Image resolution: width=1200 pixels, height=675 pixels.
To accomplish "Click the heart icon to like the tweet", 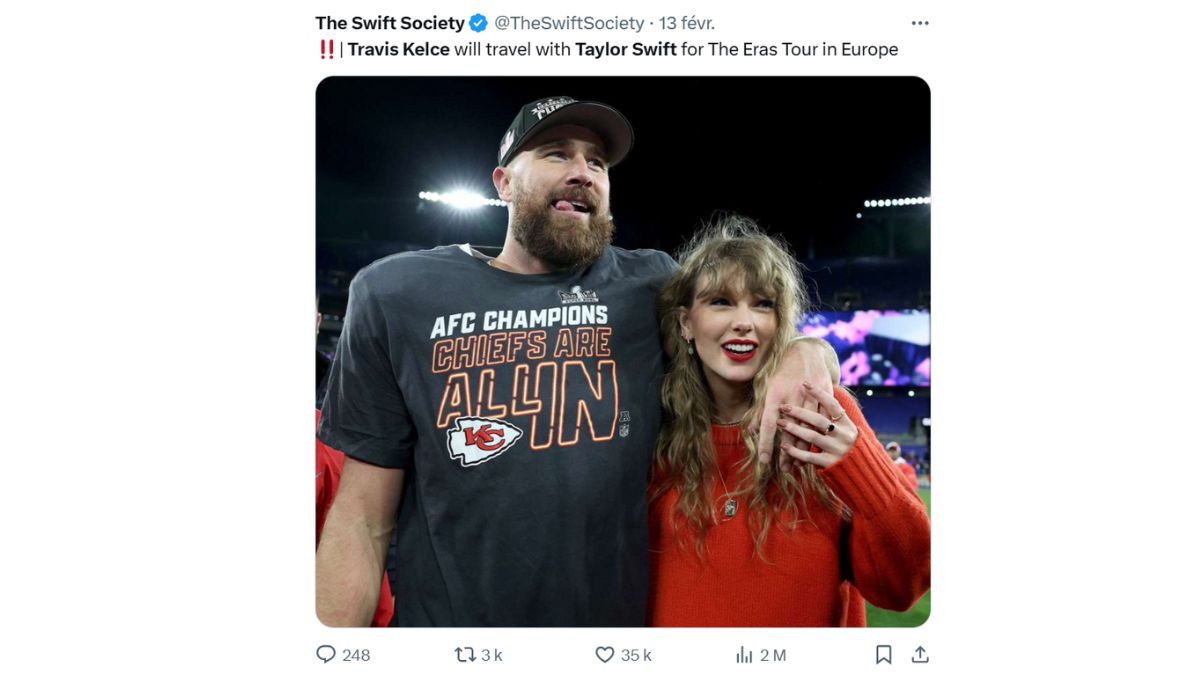I will [604, 654].
